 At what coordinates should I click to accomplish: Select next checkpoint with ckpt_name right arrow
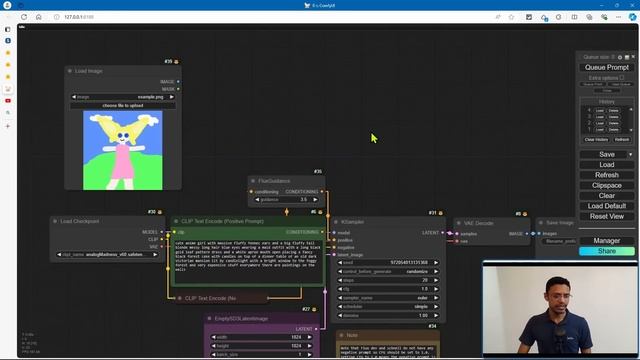click(x=155, y=255)
